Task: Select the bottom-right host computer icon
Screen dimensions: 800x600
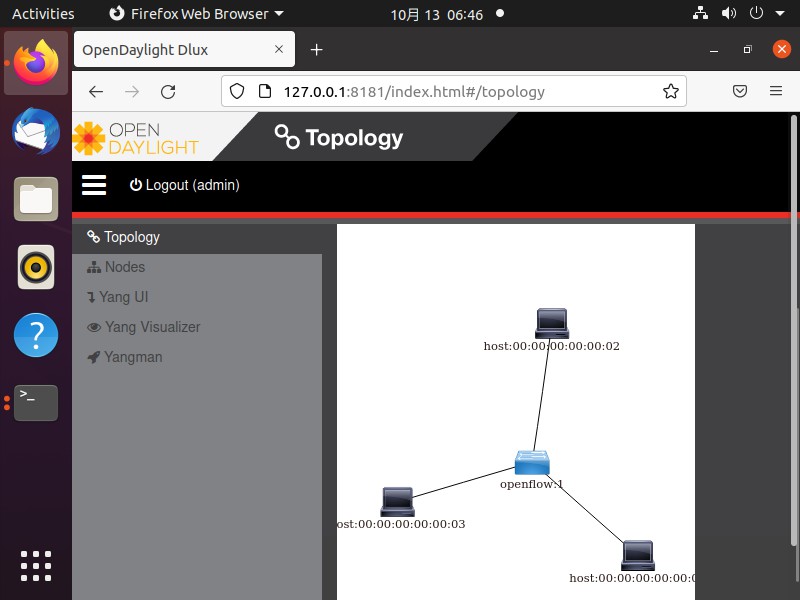Action: pyautogui.click(x=638, y=555)
